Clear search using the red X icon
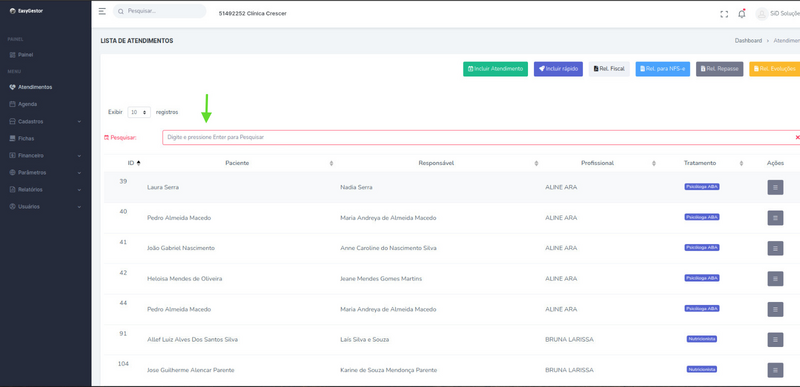Viewport: 800px width, 387px height. pos(797,137)
